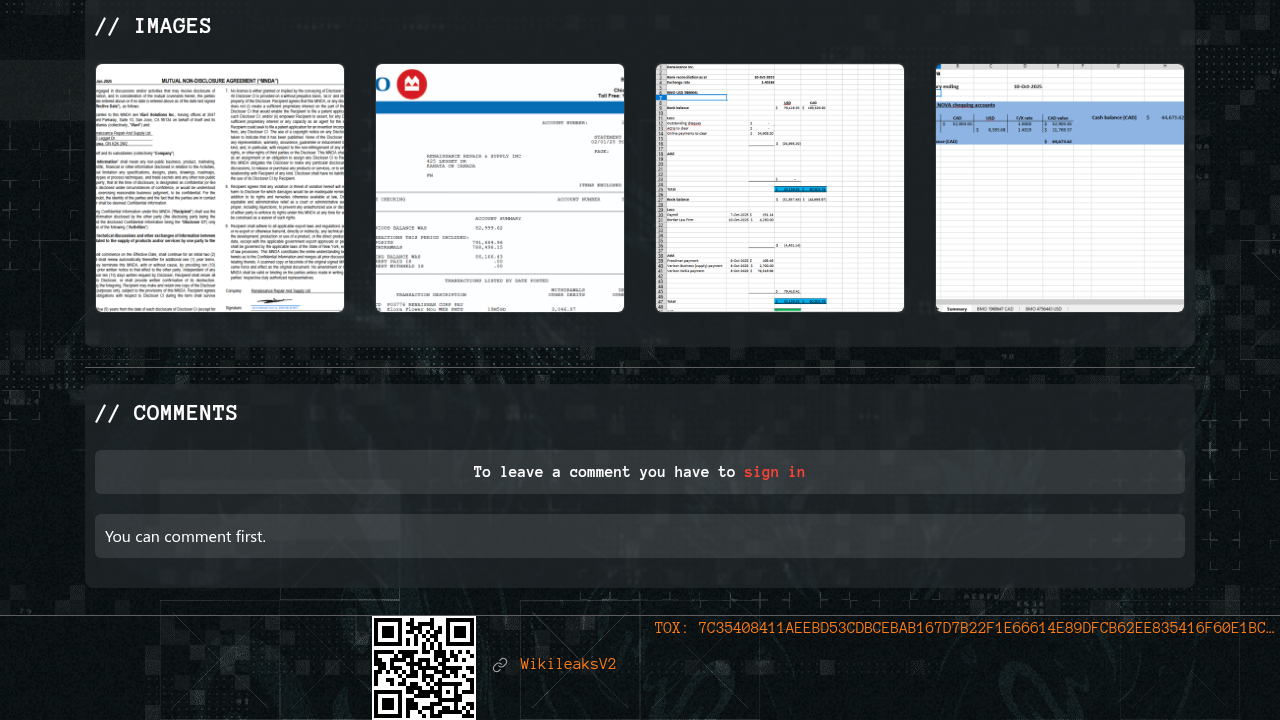Screen dimensions: 1280x720
Task: Open the bank reconciliation spreadsheet thumbnail
Action: pyautogui.click(x=780, y=188)
